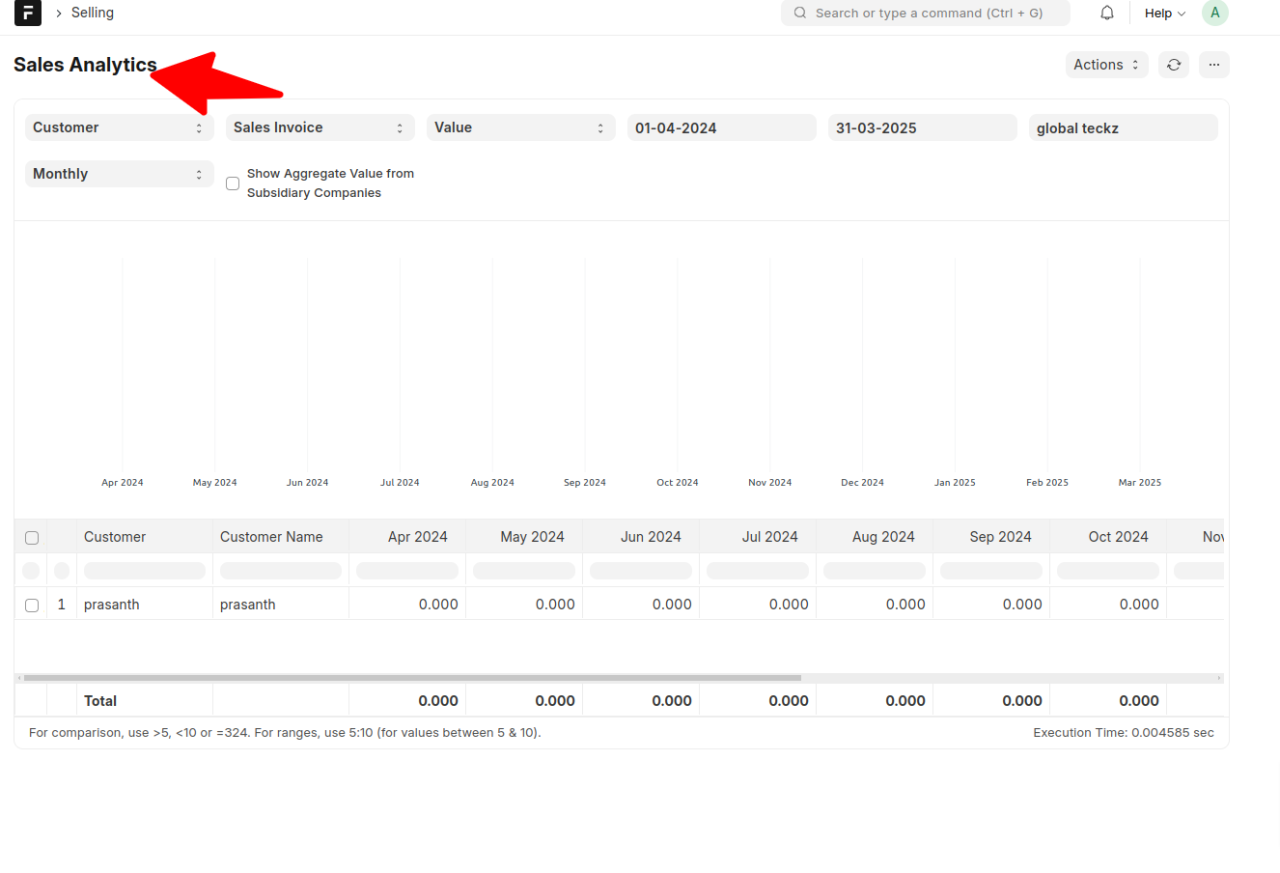Open the three-dots more options menu
This screenshot has width=1280, height=873.
(1214, 65)
